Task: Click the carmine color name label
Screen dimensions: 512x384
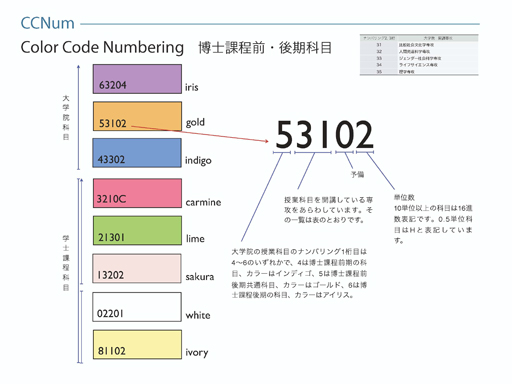Action: point(203,202)
